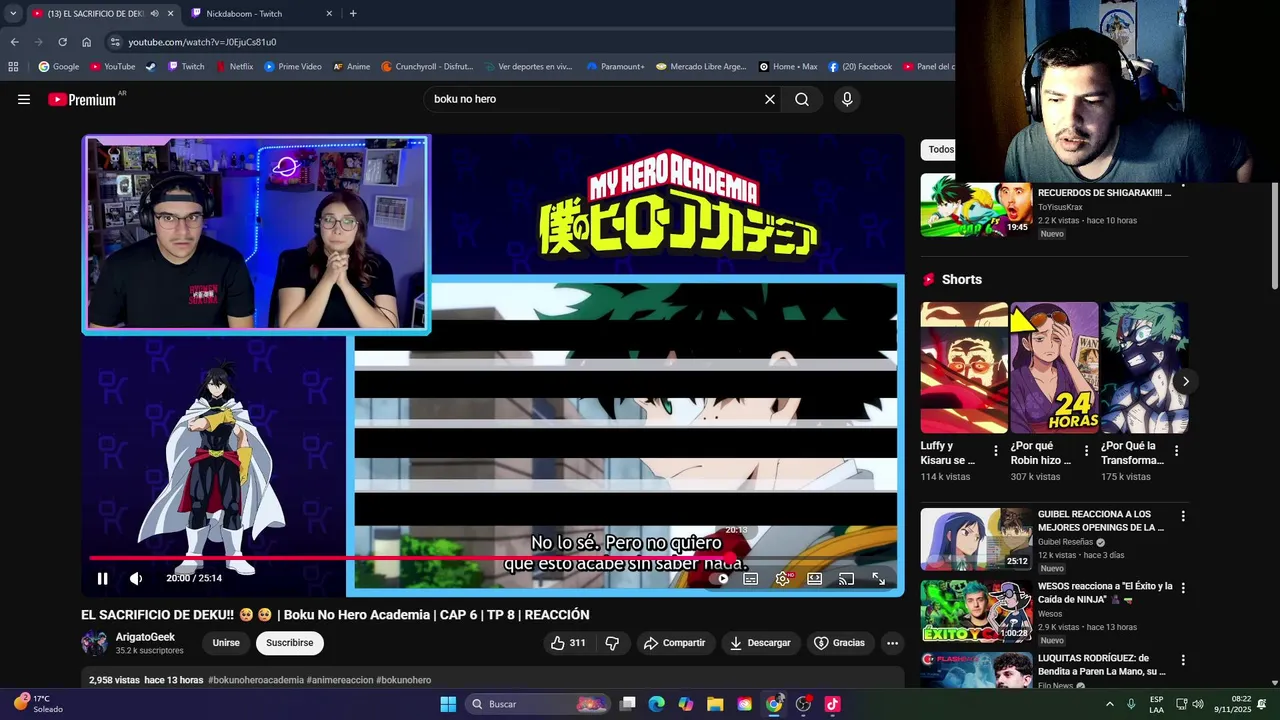Open options for Luffy y Kisaru short
Image resolution: width=1280 pixels, height=720 pixels.
click(x=996, y=451)
